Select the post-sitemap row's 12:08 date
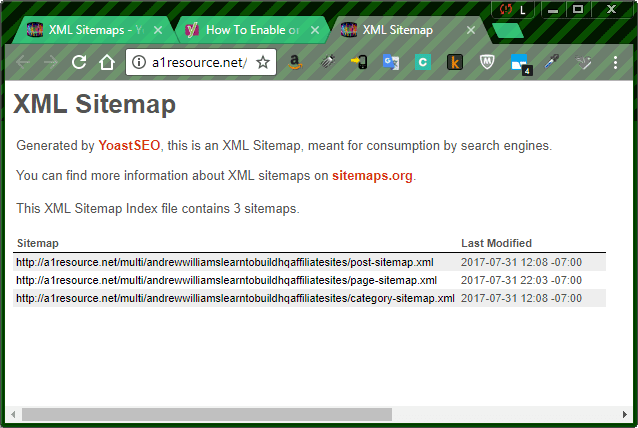The image size is (638, 428). point(521,262)
